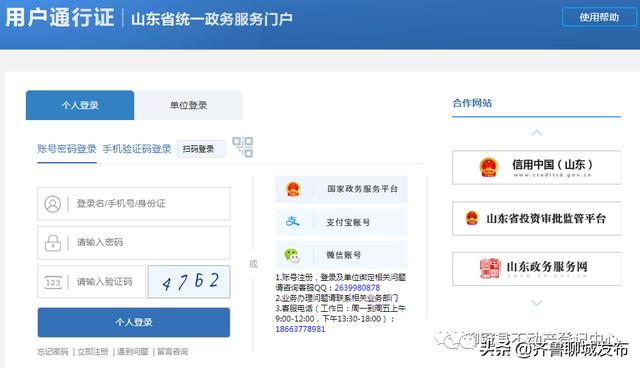
Task: Click the 山东省统一政务服务门户 header text
Action: pos(211,19)
